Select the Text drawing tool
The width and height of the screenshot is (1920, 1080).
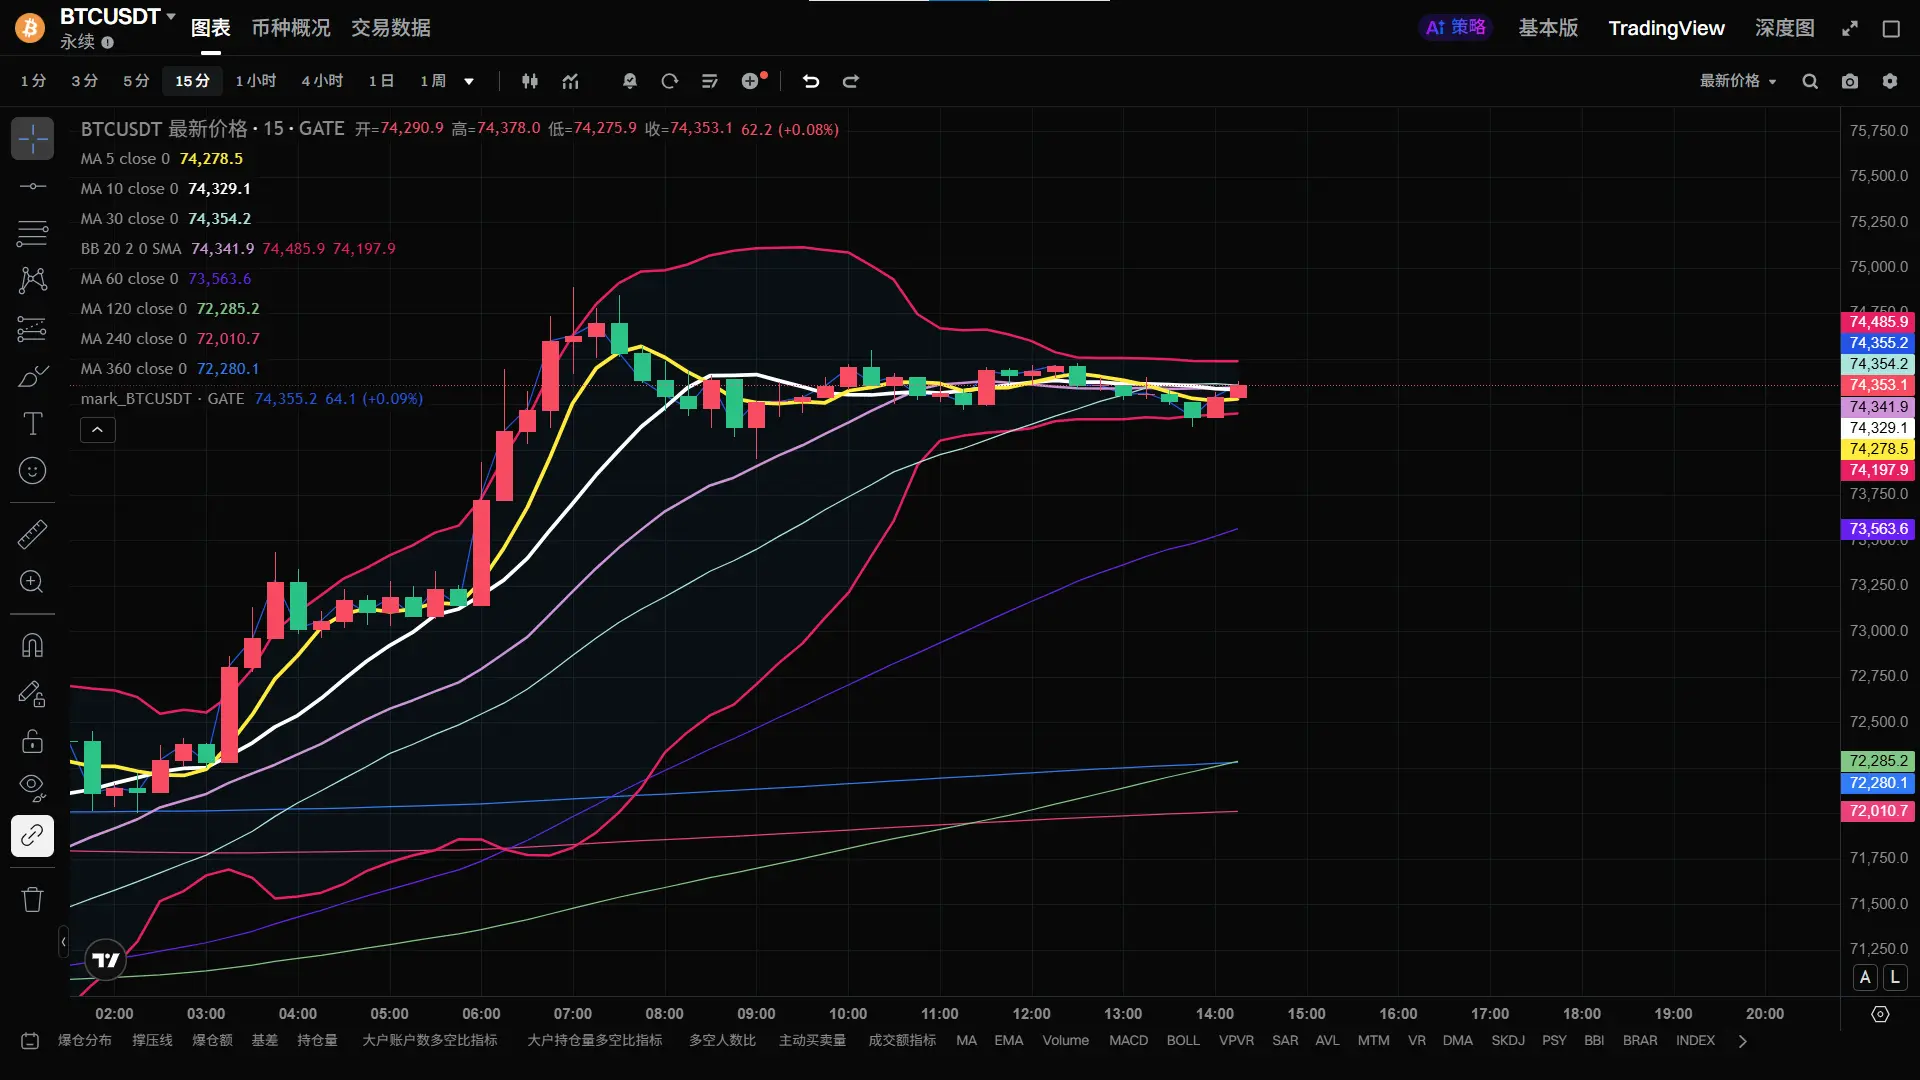[x=32, y=424]
